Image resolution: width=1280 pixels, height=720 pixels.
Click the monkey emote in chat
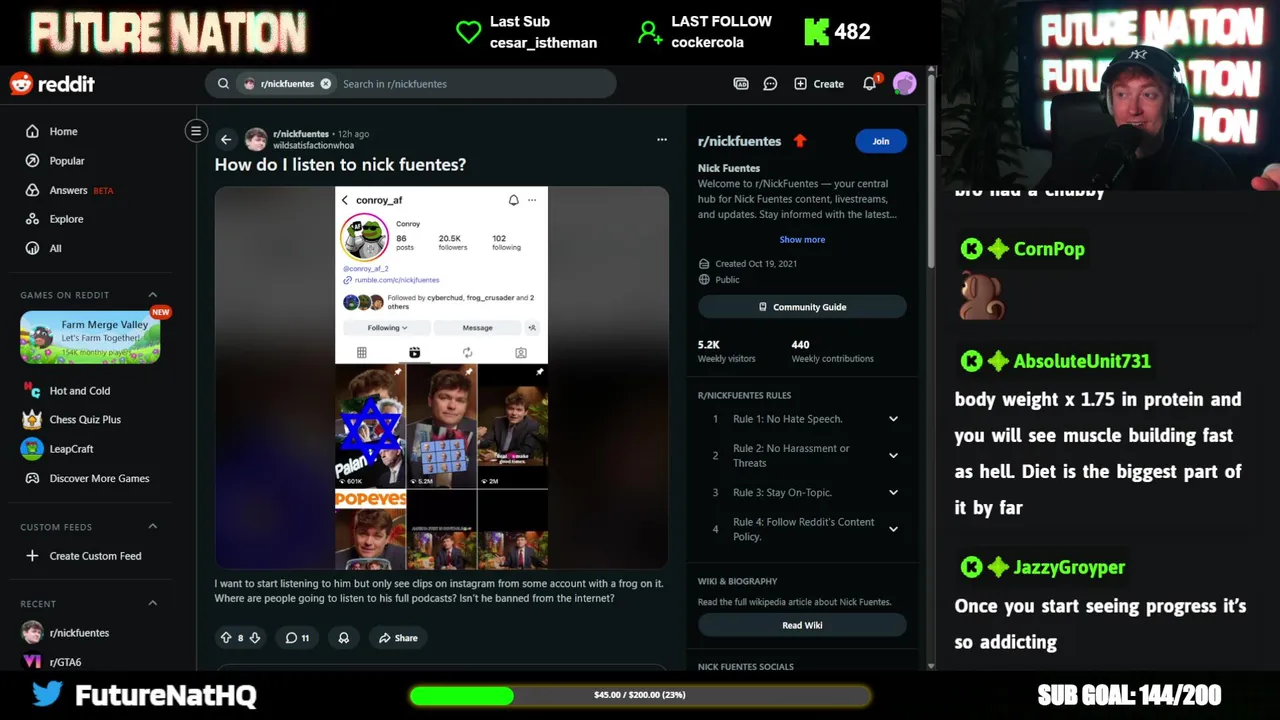coord(980,297)
